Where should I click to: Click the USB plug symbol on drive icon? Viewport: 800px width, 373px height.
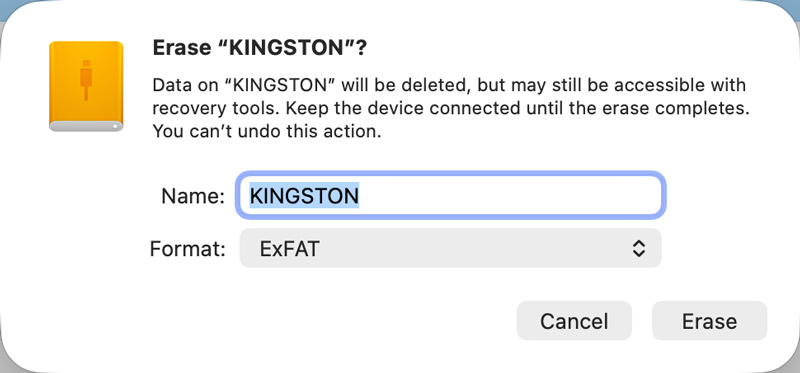tap(86, 80)
